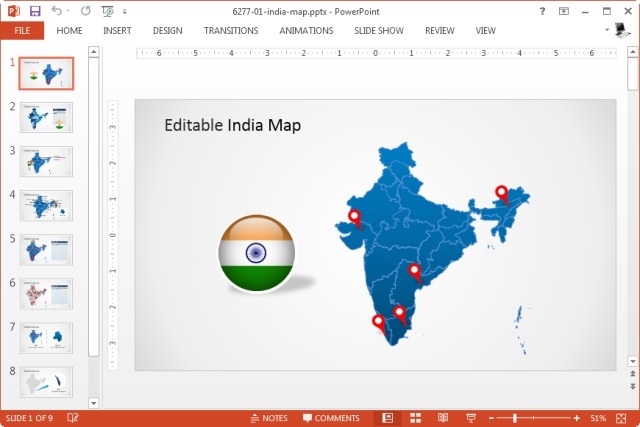Switch to the HOME ribbon tab
This screenshot has height=427, width=640.
(x=69, y=31)
